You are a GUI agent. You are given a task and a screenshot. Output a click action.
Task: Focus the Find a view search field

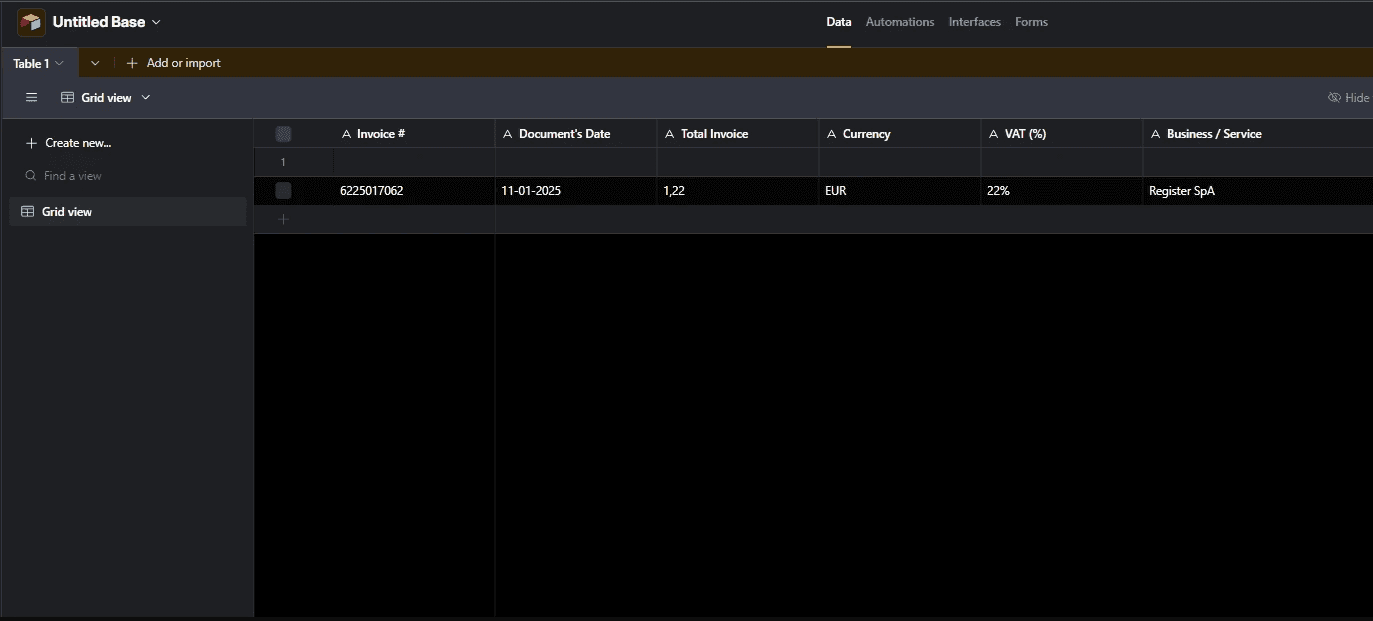128,176
